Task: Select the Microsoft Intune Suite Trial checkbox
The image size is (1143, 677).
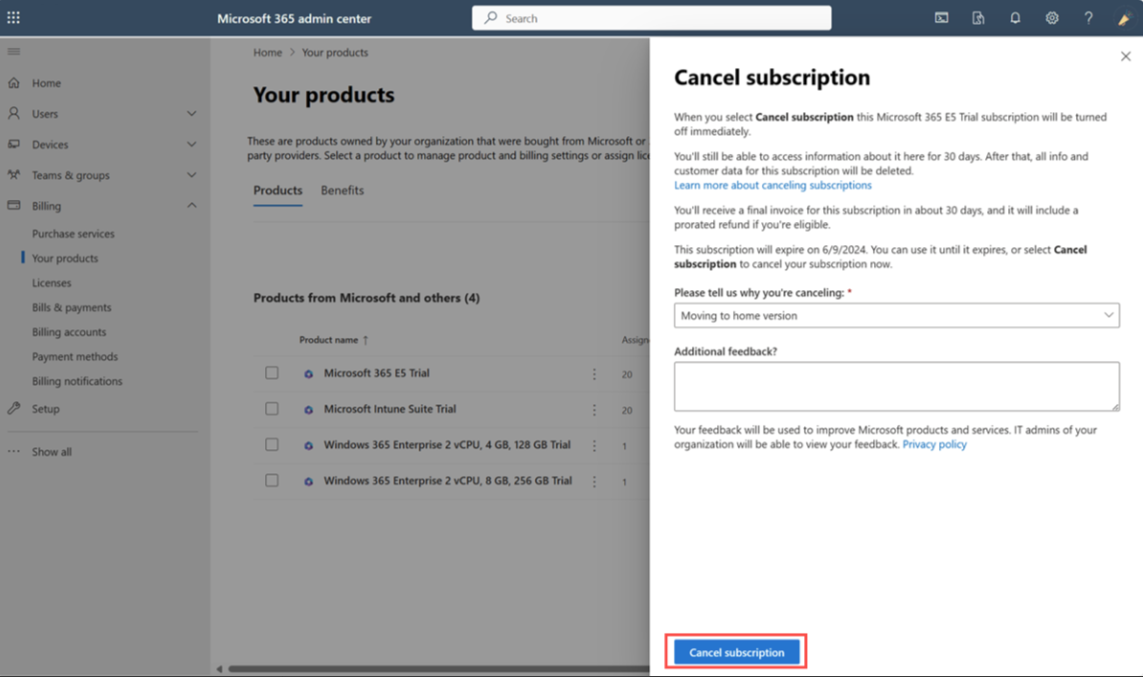Action: 272,409
